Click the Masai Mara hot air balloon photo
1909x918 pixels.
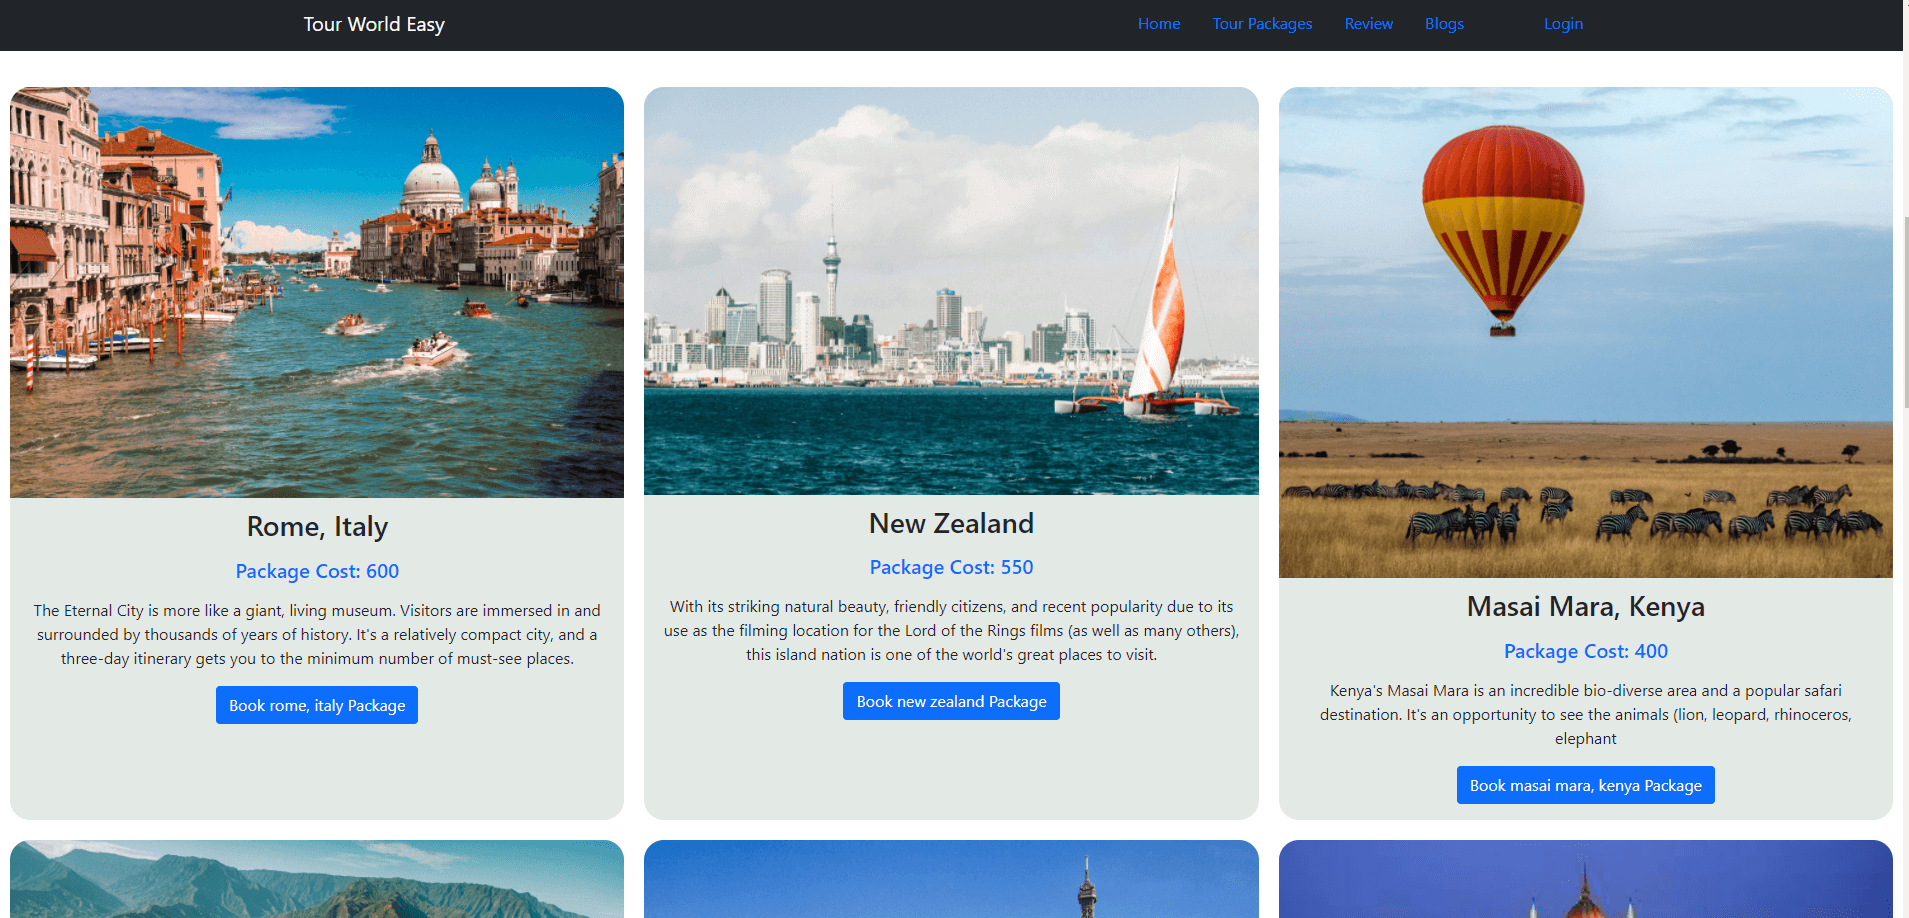[1585, 332]
